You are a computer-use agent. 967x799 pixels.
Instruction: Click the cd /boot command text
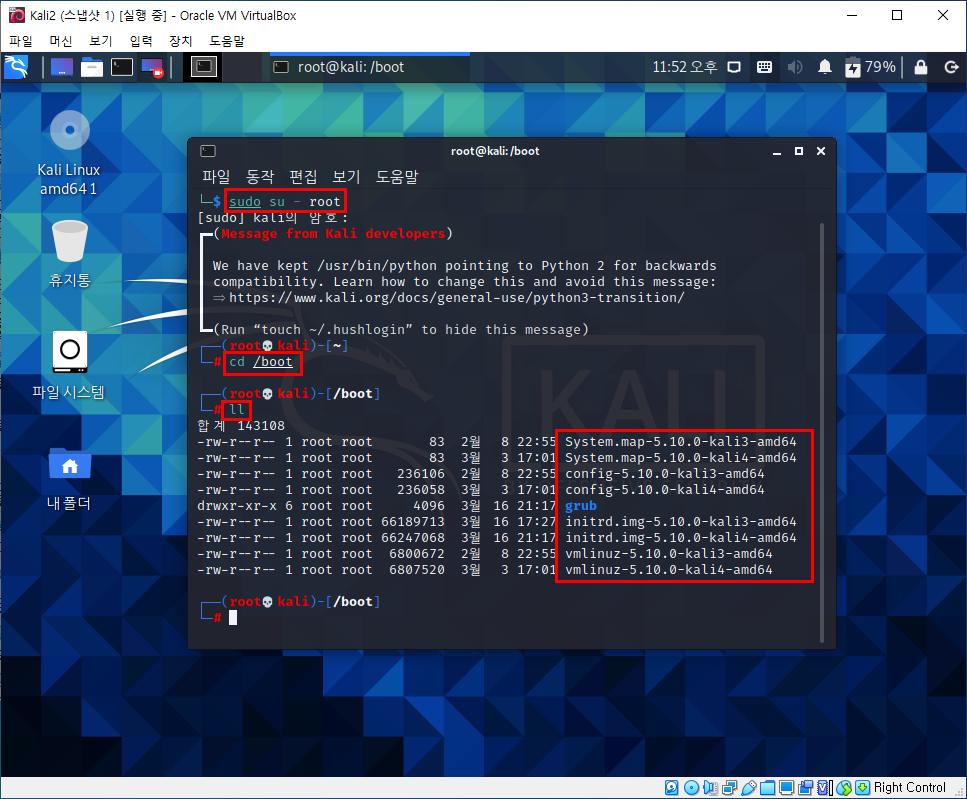pos(261,362)
